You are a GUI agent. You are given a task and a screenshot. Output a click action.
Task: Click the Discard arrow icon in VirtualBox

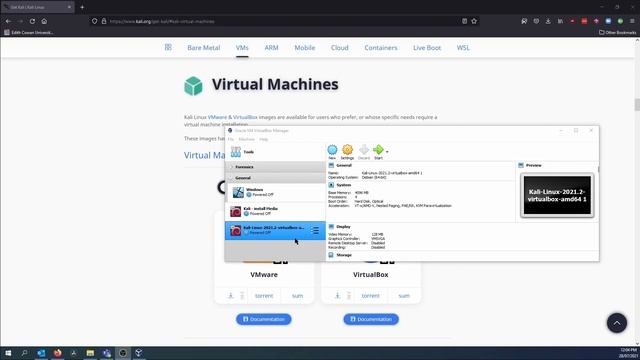[x=364, y=150]
